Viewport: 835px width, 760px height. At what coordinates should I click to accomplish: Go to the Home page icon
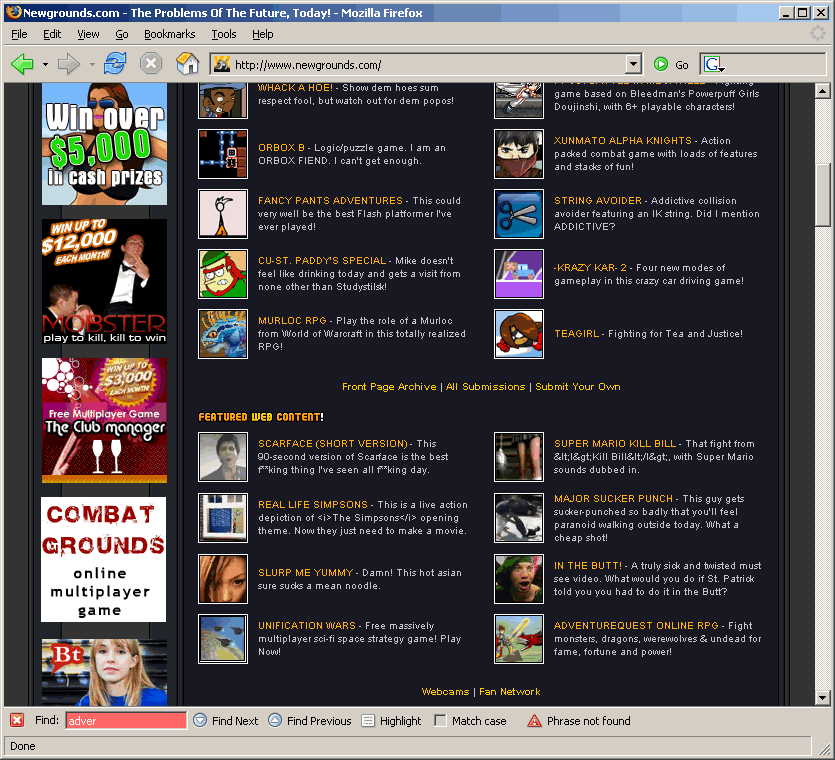187,65
